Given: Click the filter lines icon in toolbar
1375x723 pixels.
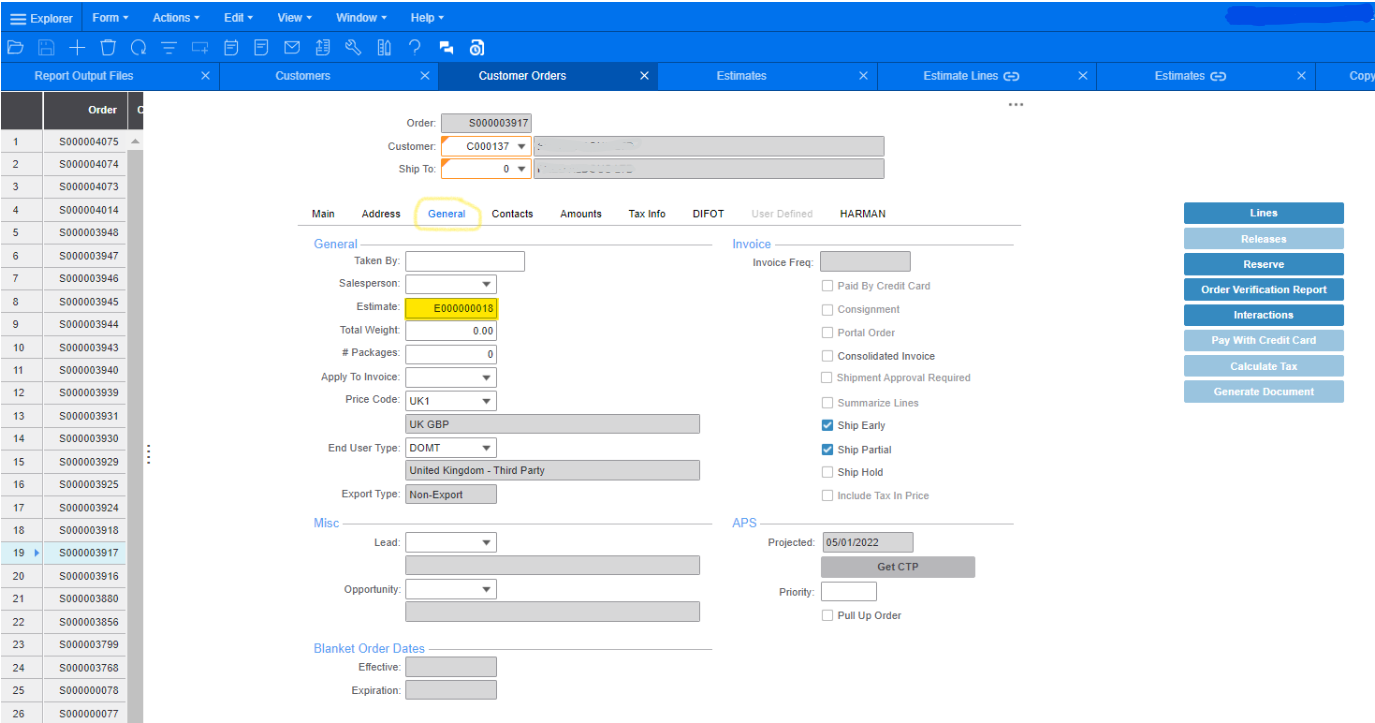Looking at the screenshot, I should (169, 47).
